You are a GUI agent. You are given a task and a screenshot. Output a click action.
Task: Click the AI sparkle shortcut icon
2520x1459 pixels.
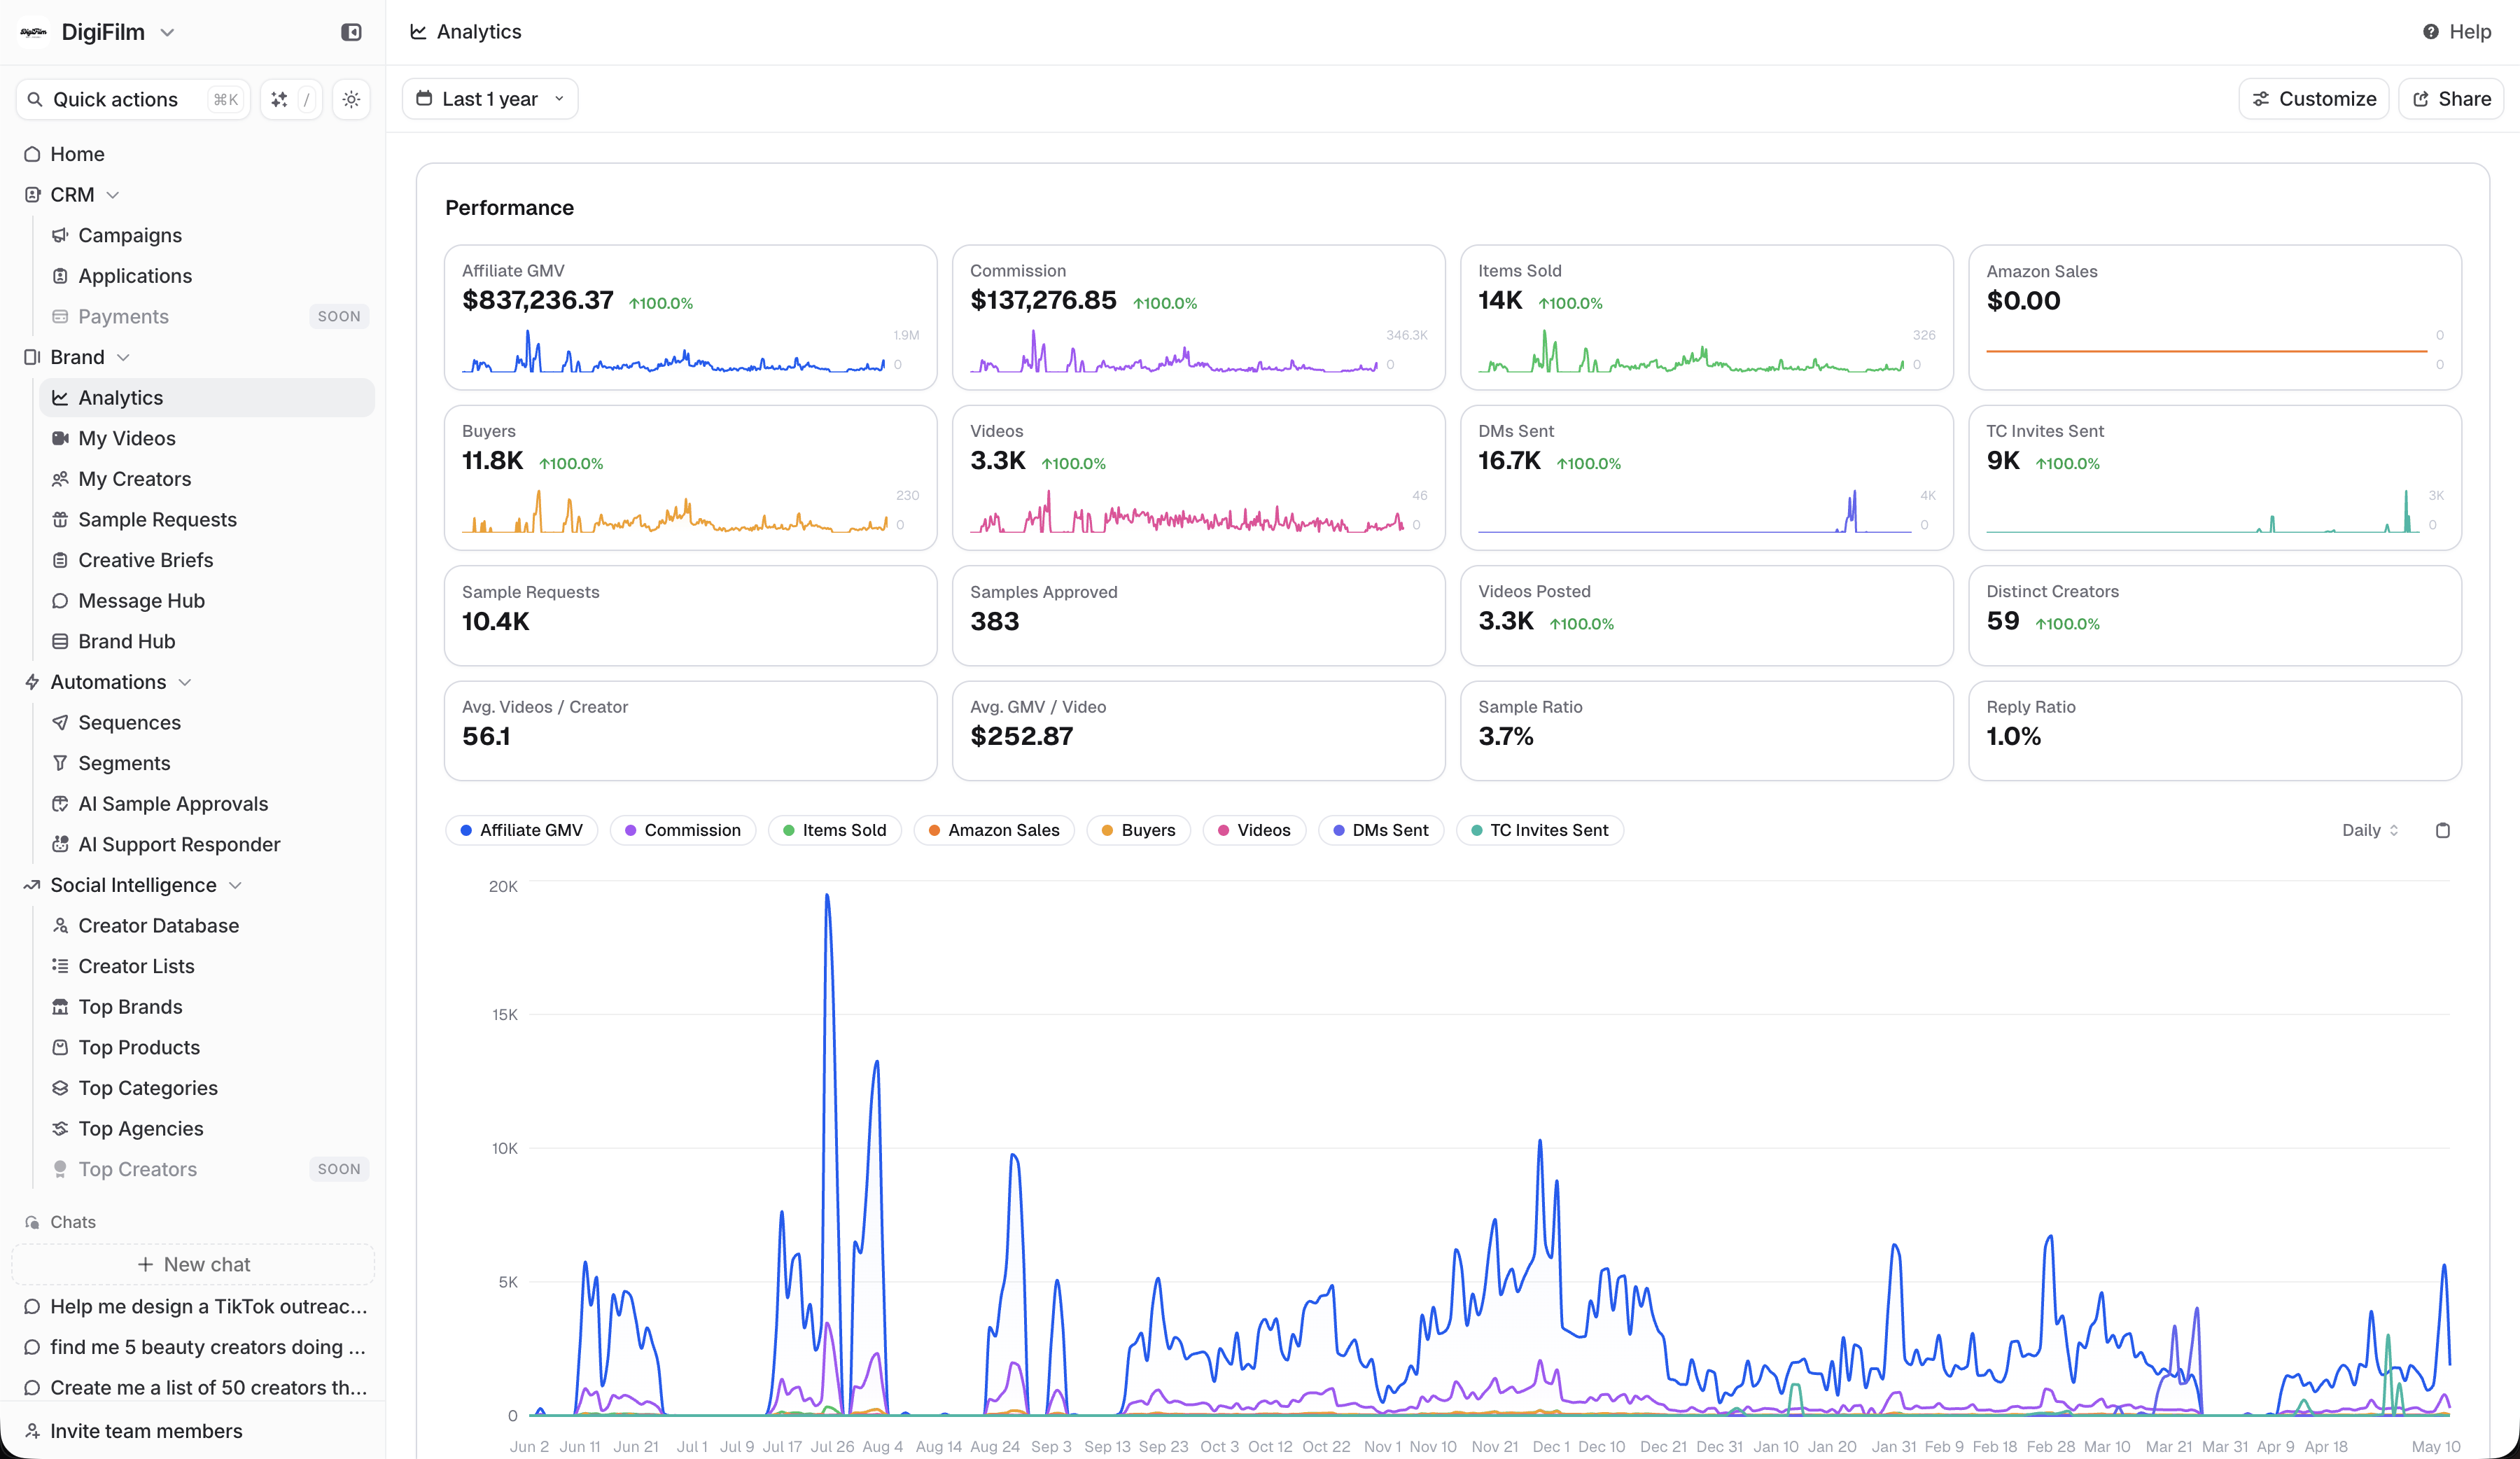point(279,99)
